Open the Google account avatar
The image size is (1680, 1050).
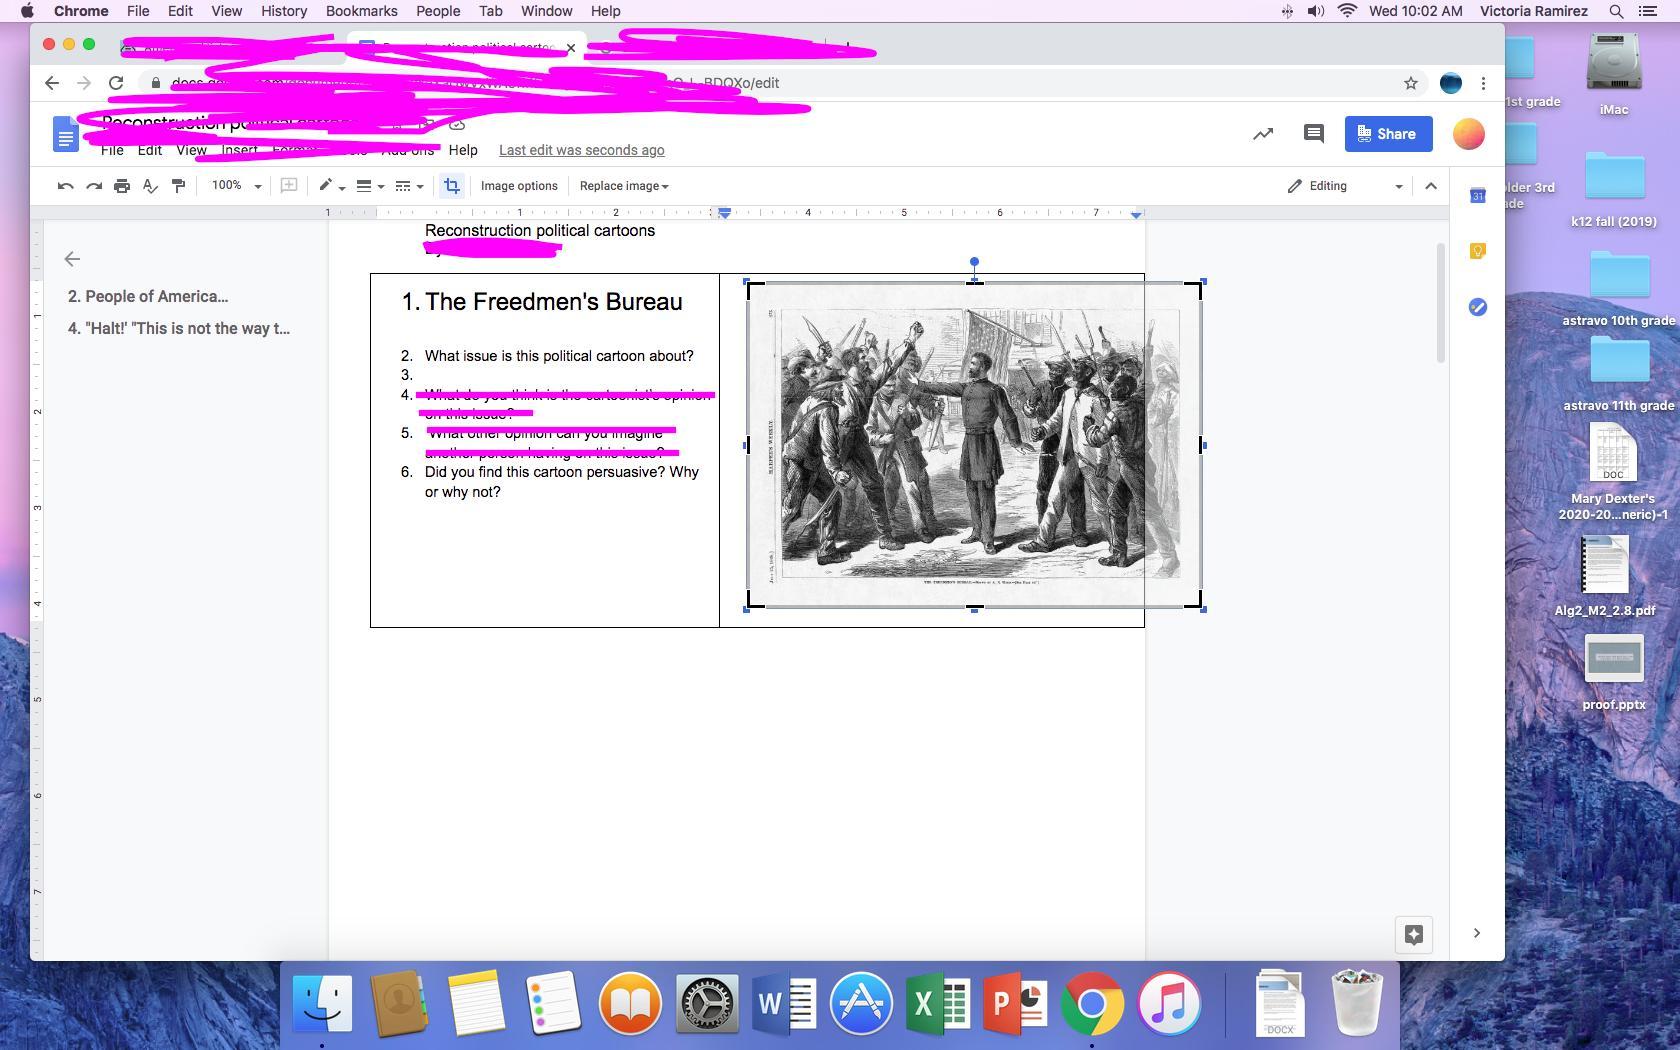click(x=1468, y=134)
